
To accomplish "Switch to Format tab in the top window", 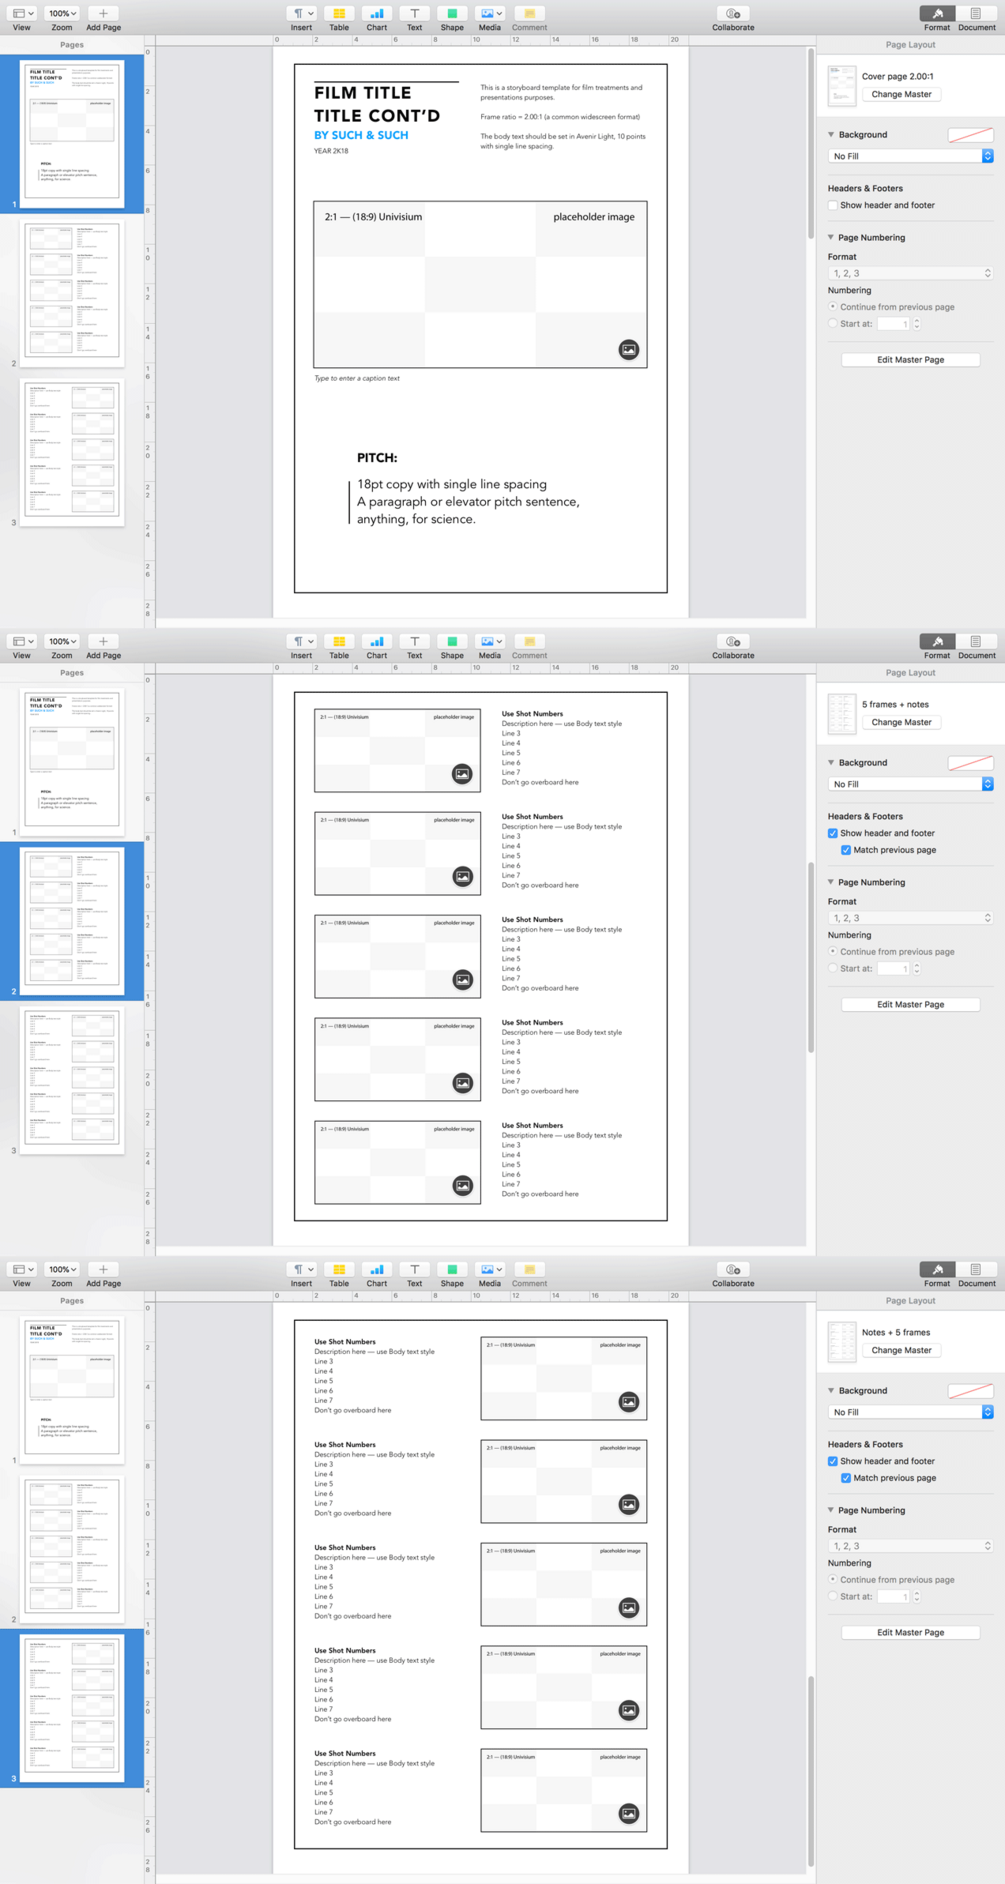I will coord(937,14).
